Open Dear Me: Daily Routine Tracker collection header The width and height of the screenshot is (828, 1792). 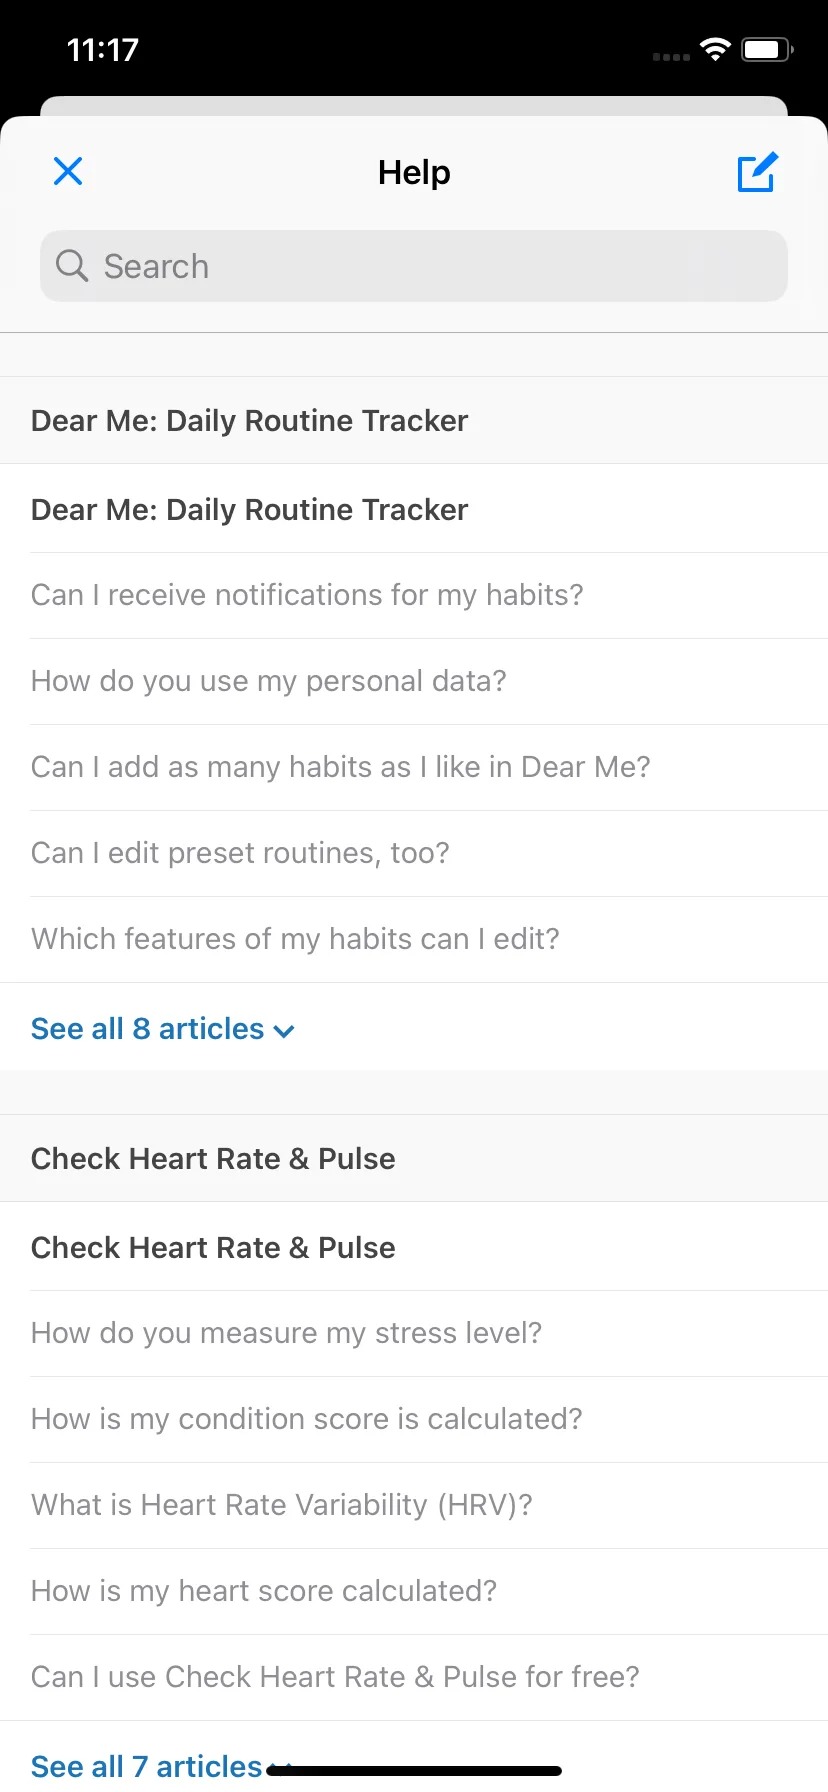pos(414,420)
